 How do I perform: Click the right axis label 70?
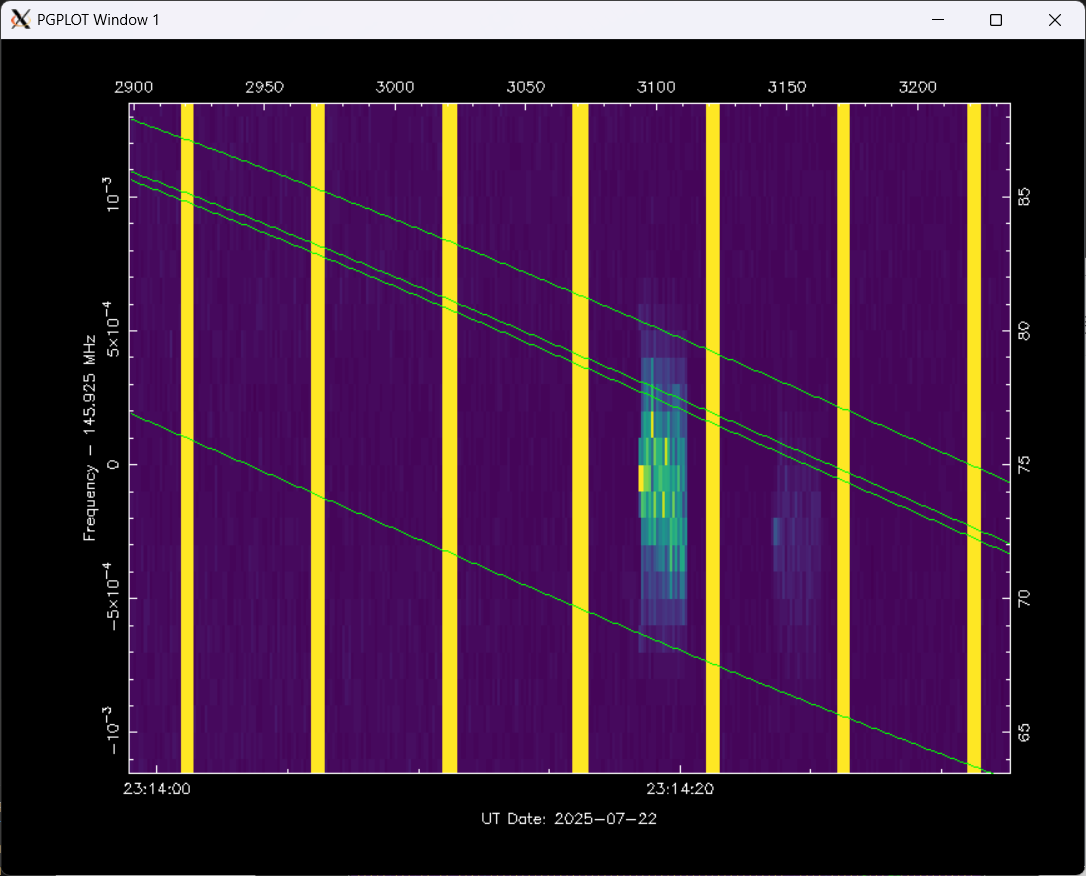click(x=1024, y=598)
